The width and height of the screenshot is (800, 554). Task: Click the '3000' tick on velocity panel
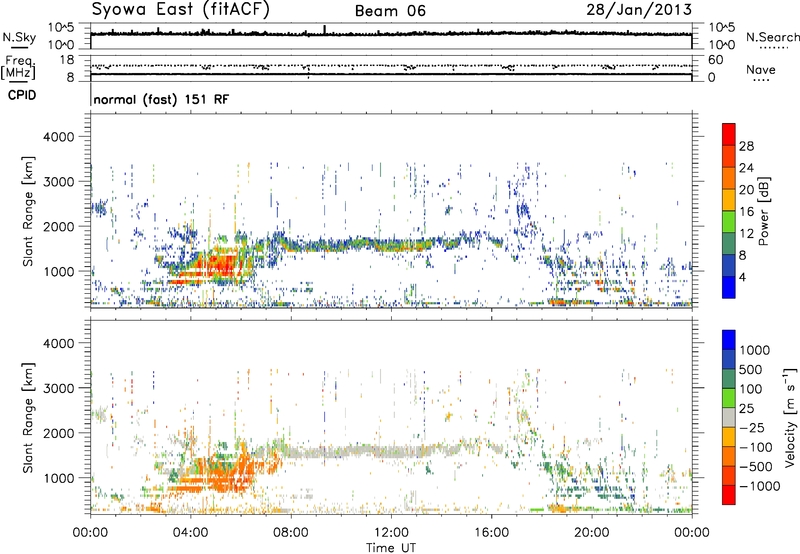(x=58, y=388)
